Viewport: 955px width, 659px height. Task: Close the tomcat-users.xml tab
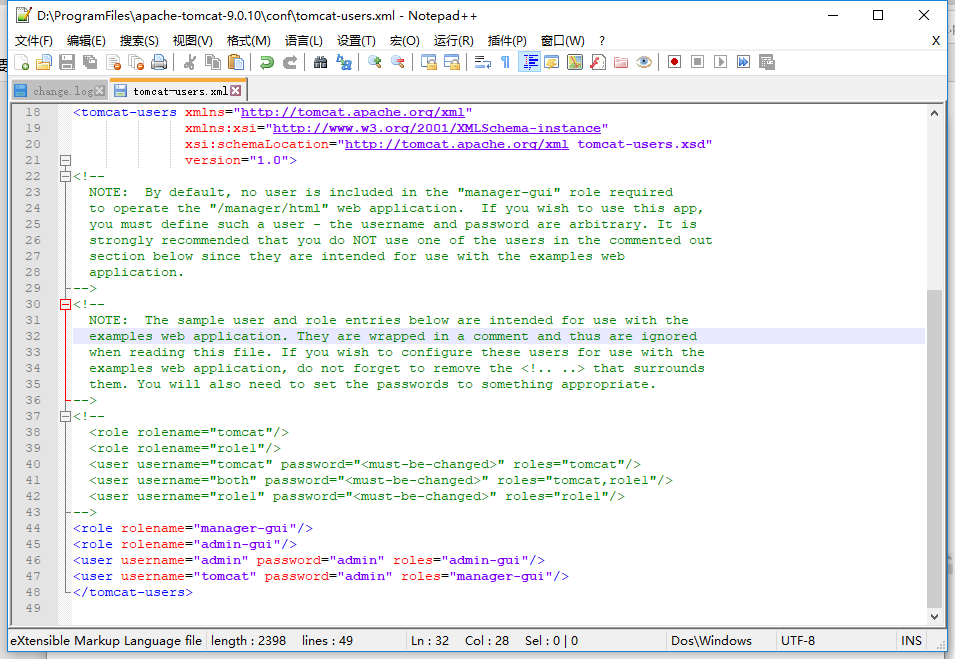pyautogui.click(x=236, y=91)
